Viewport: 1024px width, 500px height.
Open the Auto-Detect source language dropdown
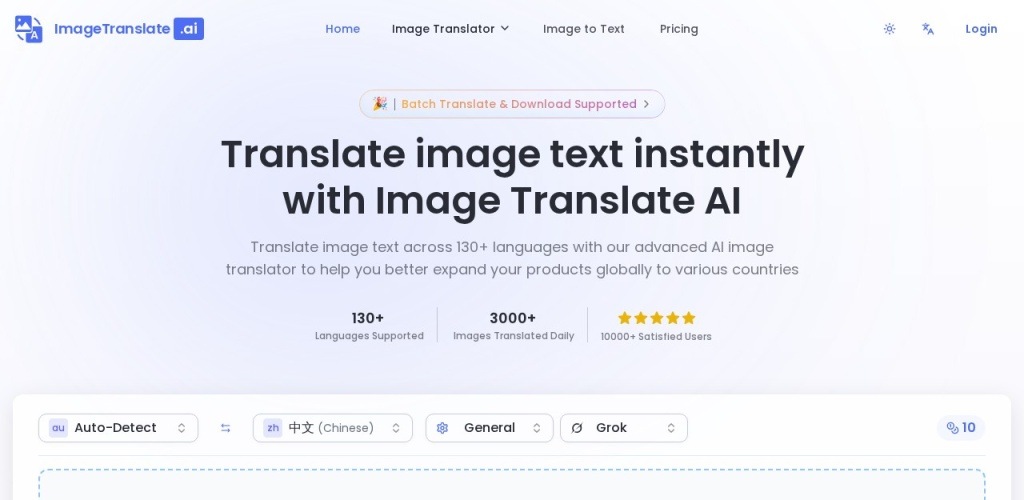118,428
